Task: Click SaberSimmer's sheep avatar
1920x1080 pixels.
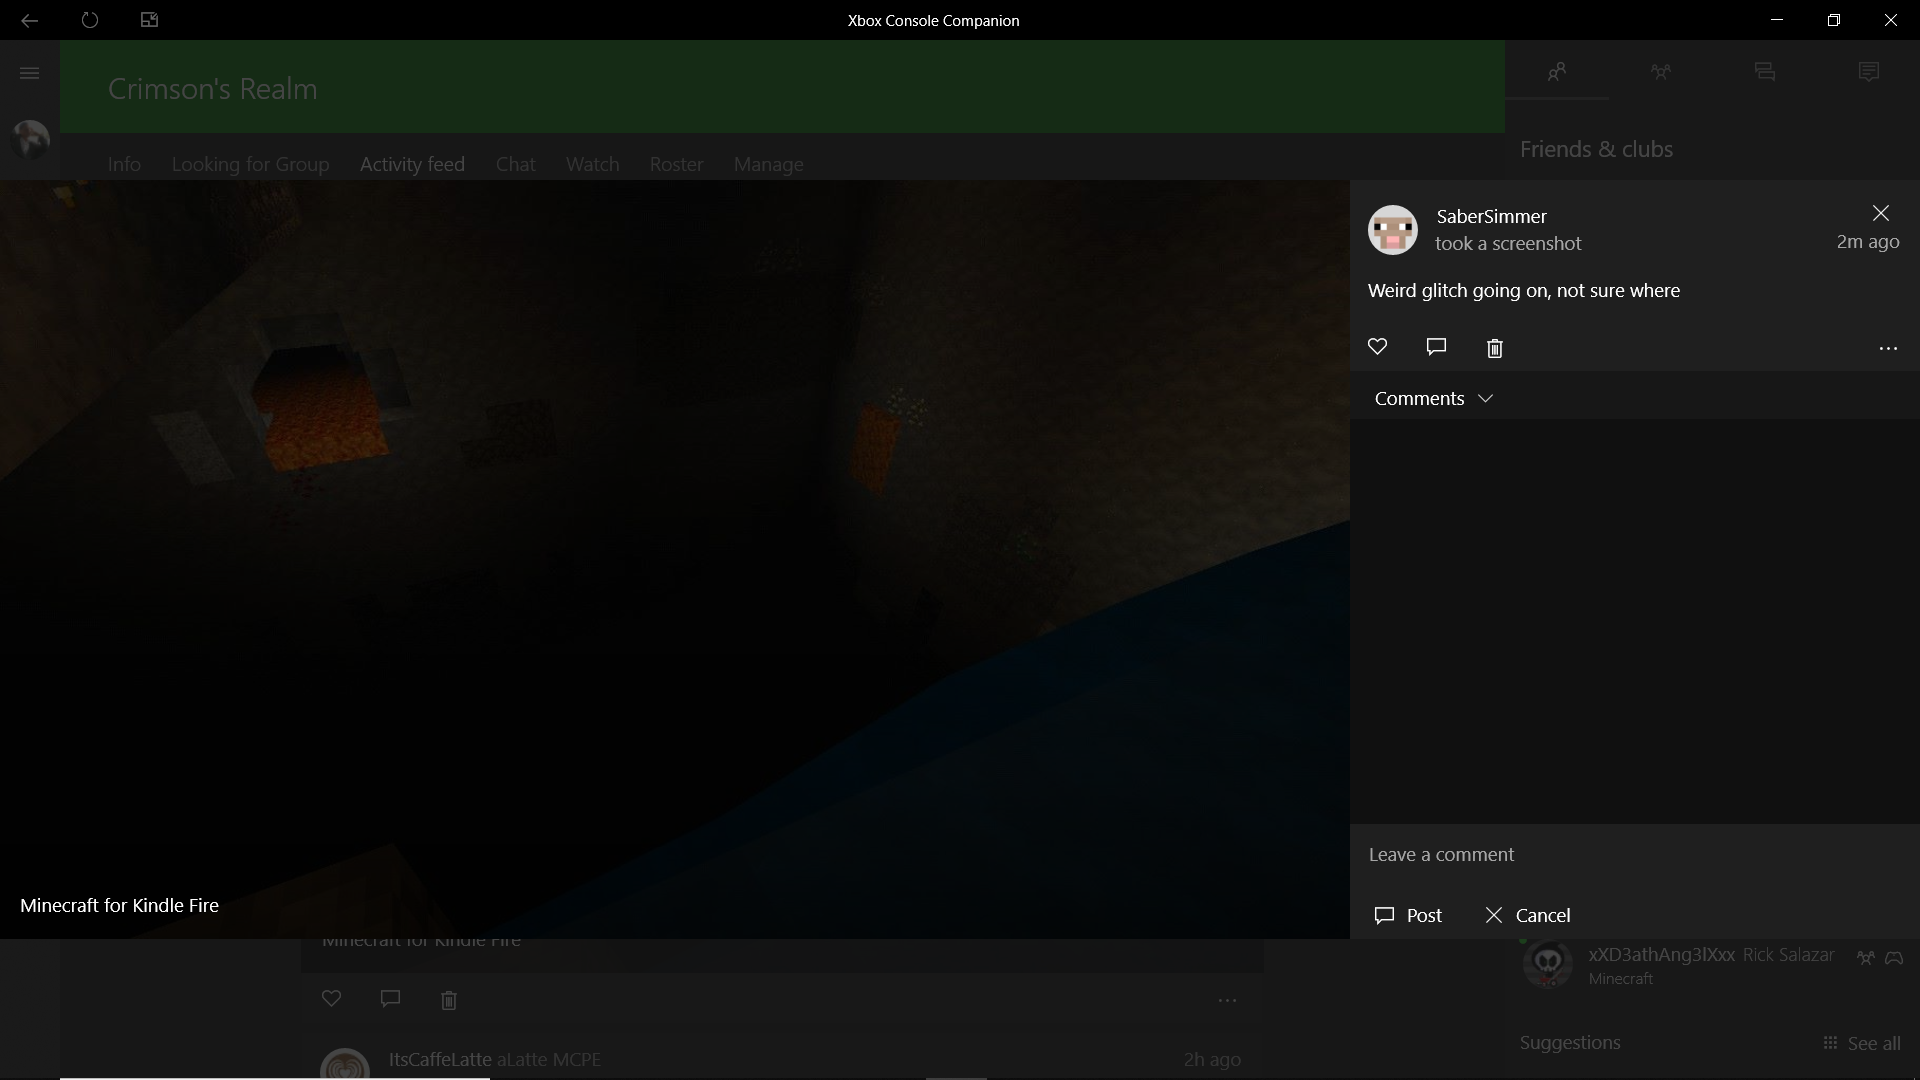Action: (x=1392, y=230)
